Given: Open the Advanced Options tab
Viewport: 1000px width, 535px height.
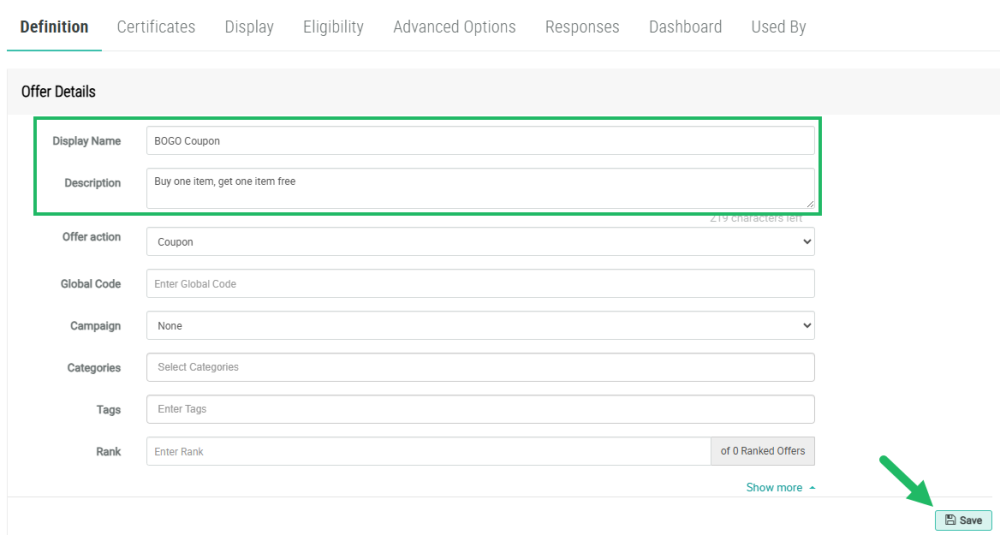Looking at the screenshot, I should pos(454,27).
